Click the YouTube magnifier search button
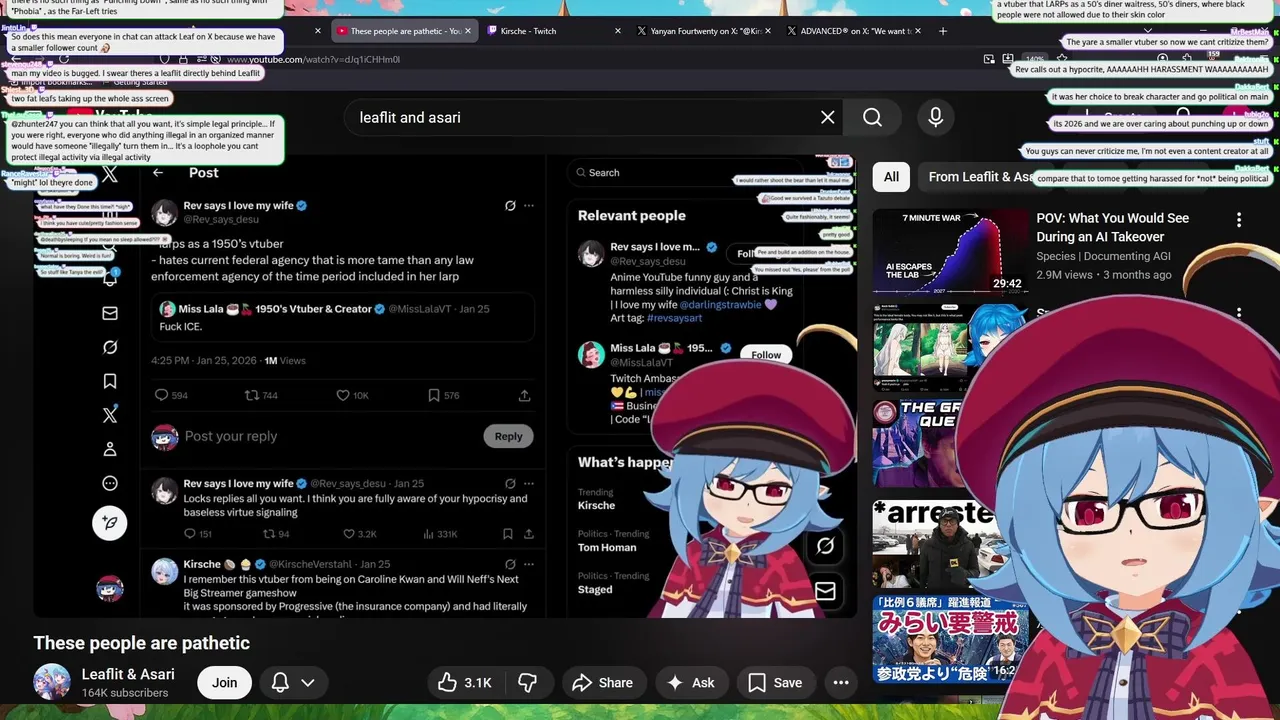1280x720 pixels. point(872,118)
